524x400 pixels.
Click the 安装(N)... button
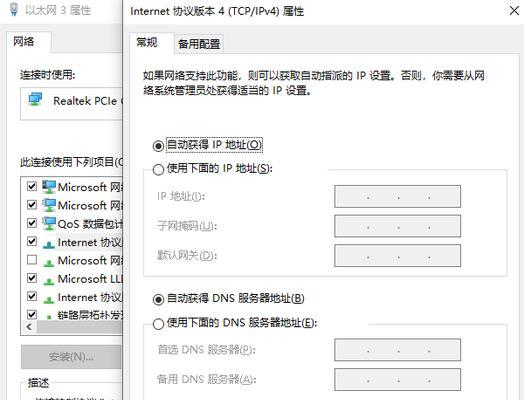[71, 357]
